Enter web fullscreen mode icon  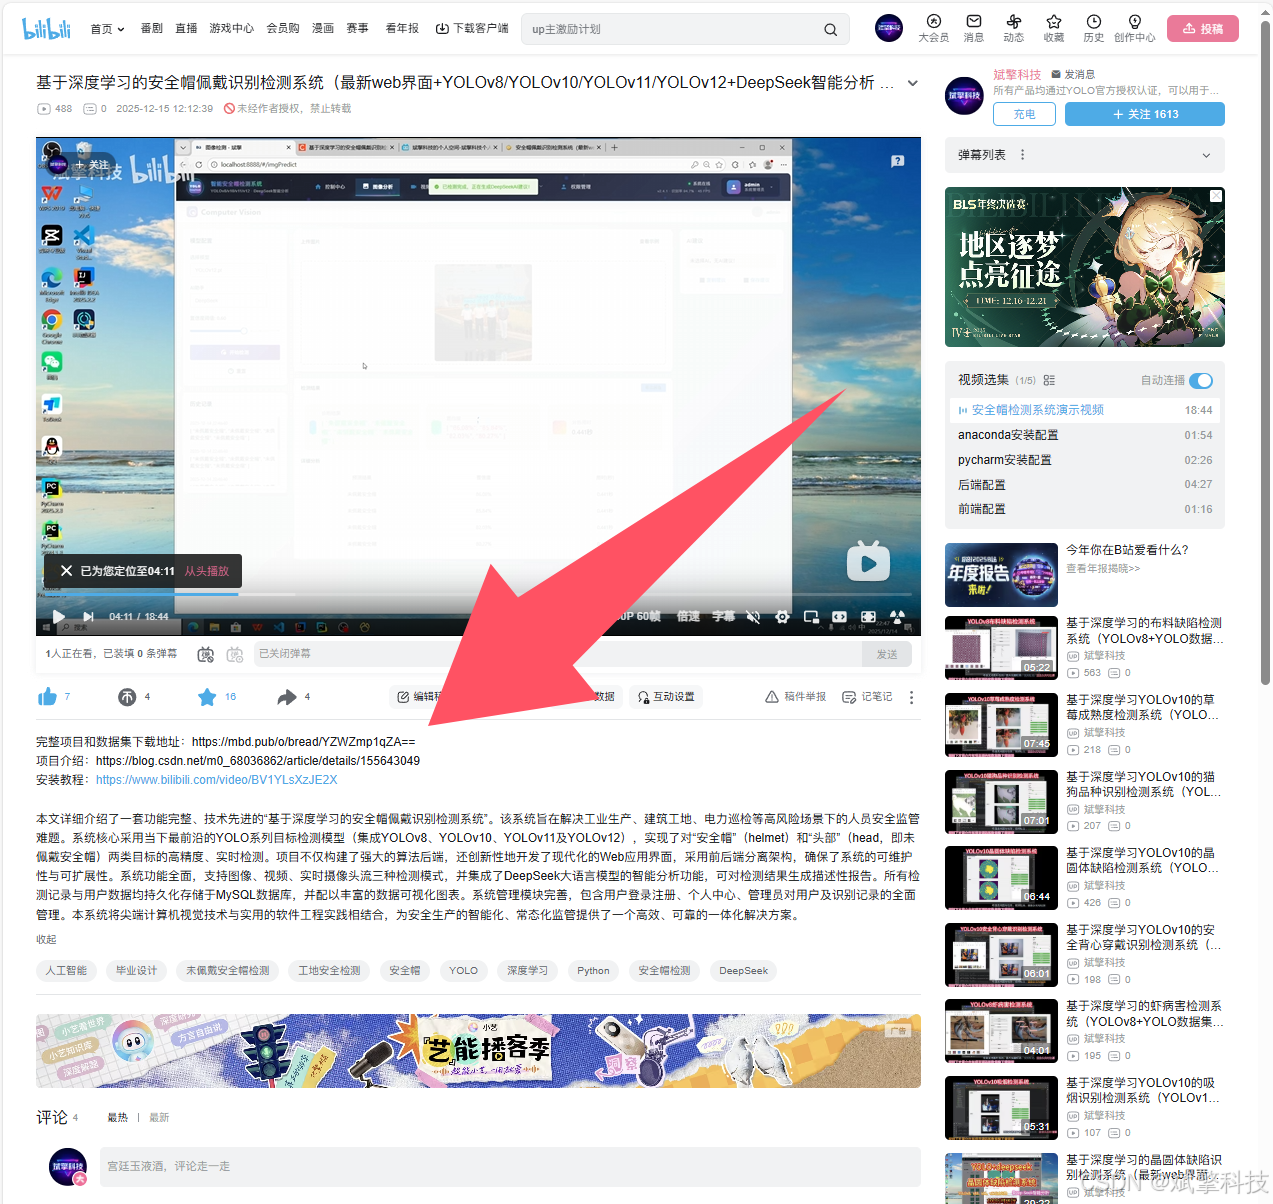point(868,617)
